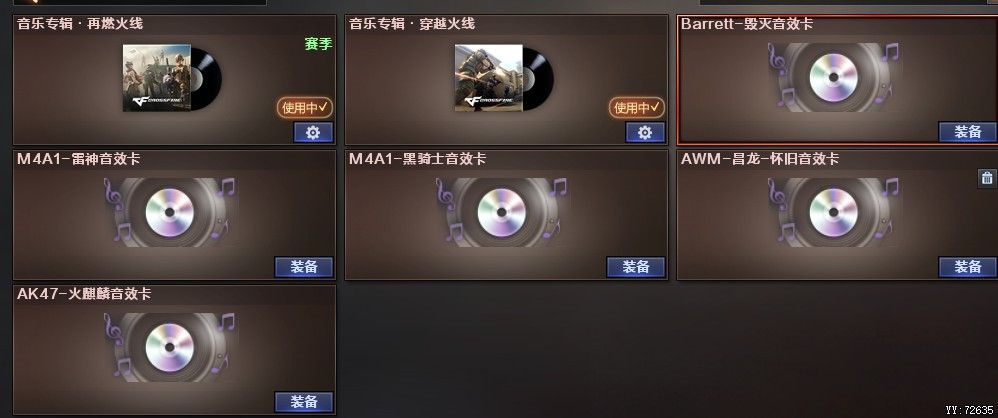This screenshot has width=998, height=418.
Task: Open gear settings for 再燃火线 album
Action: coord(313,132)
